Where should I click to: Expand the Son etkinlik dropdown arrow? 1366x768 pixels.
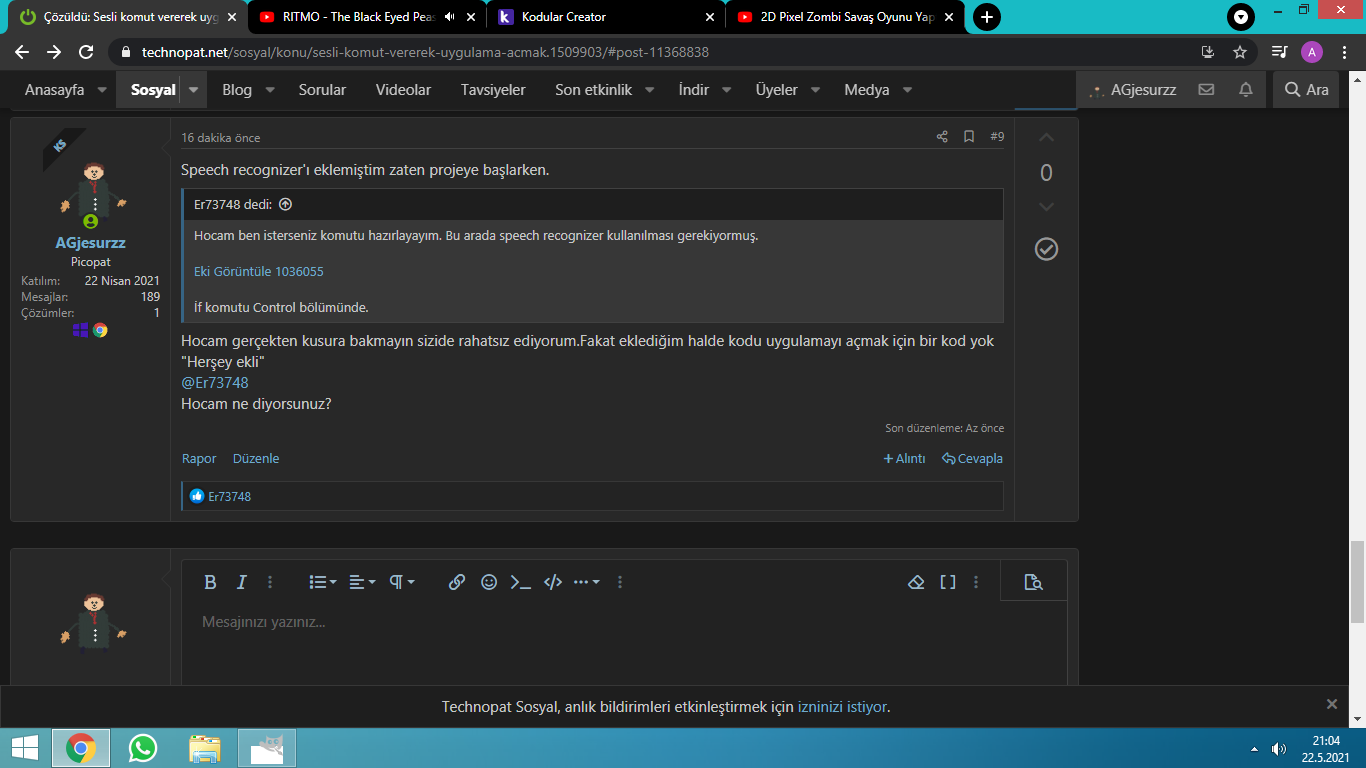[650, 90]
